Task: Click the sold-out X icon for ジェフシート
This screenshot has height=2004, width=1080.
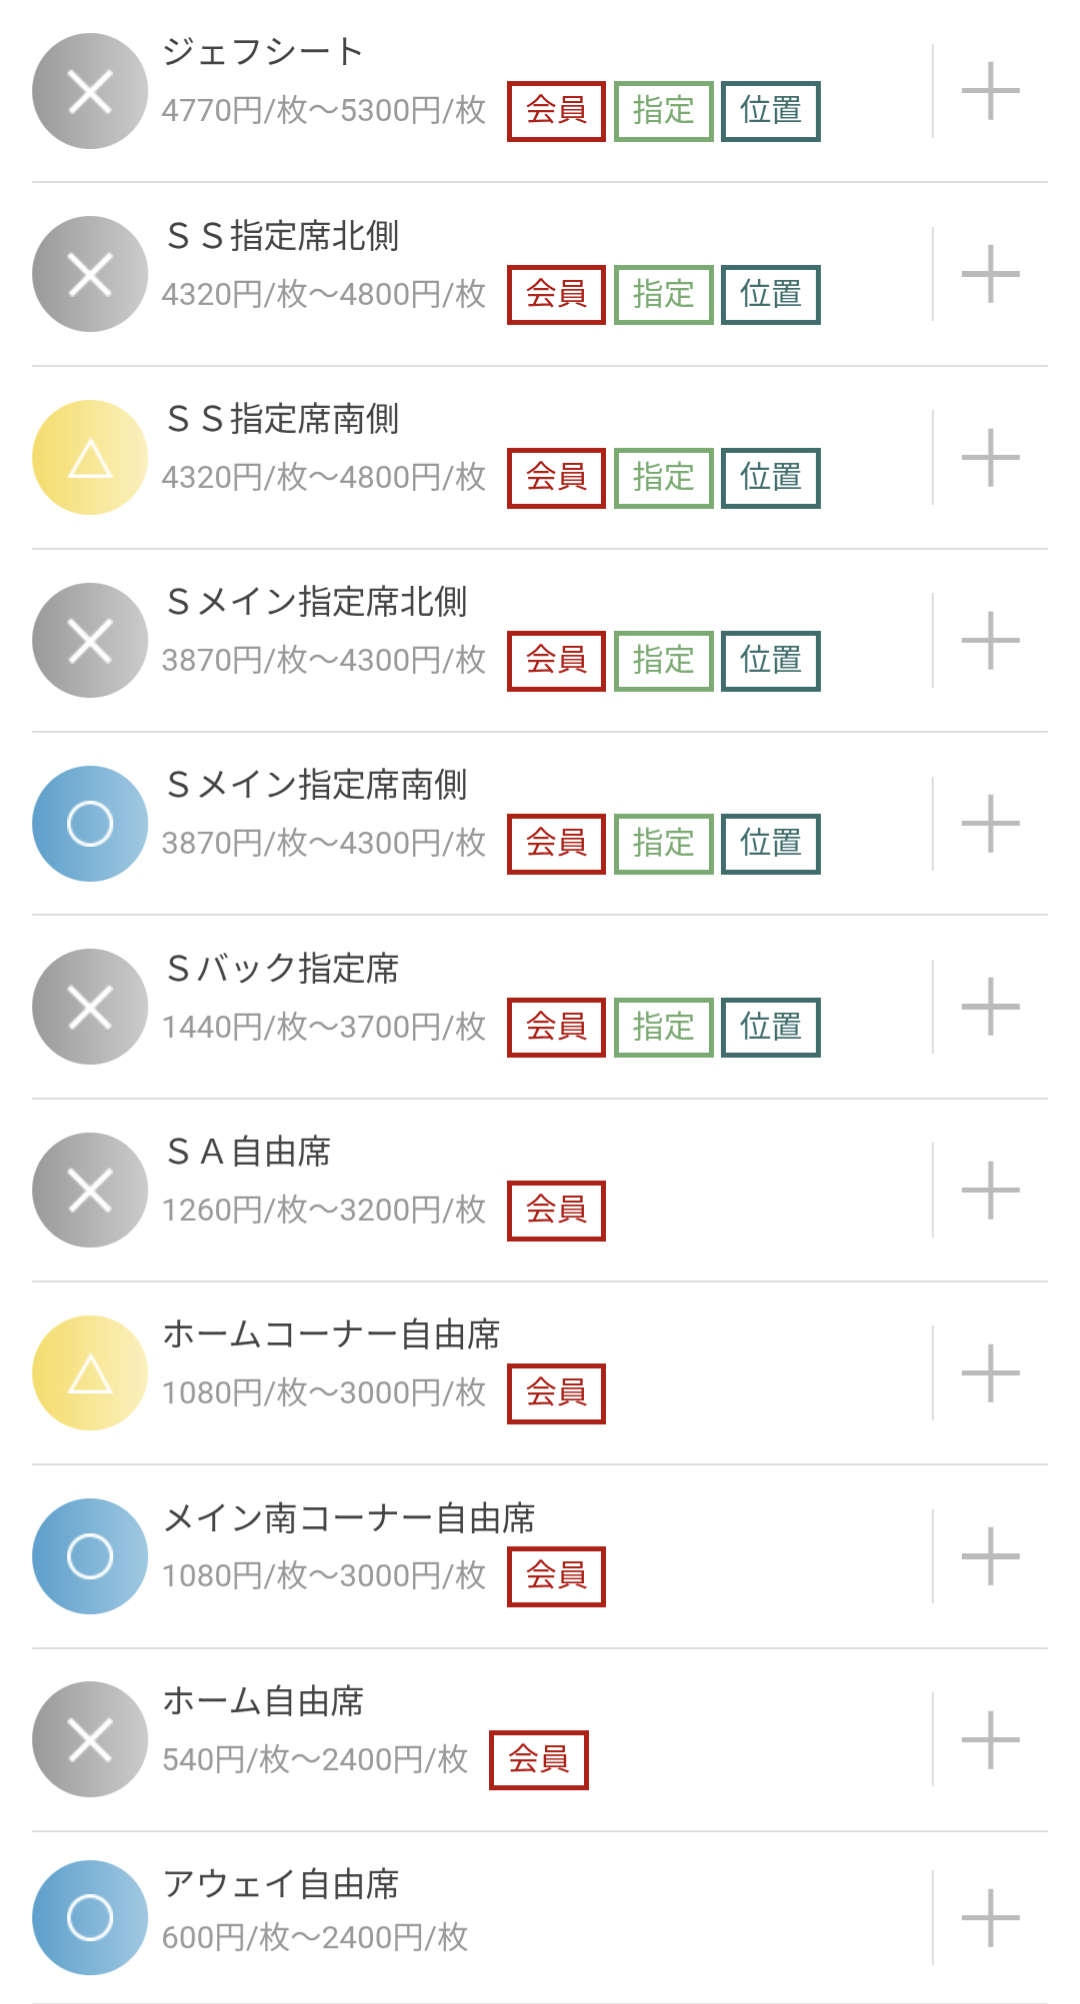Action: pyautogui.click(x=90, y=91)
